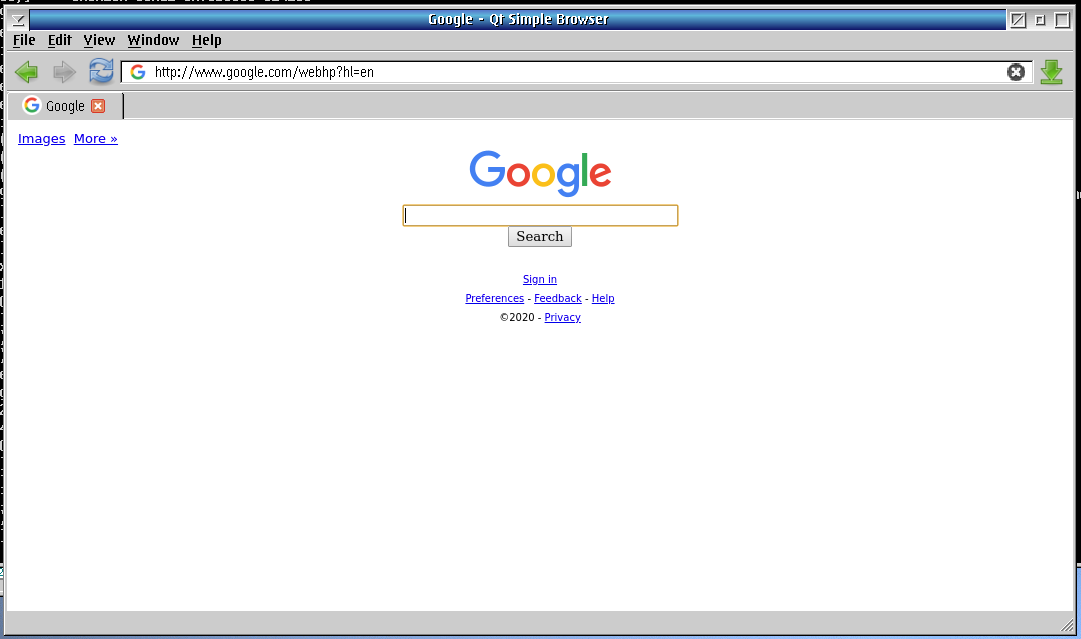The height and width of the screenshot is (639, 1081).
Task: Open the View menu
Action: pyautogui.click(x=99, y=40)
